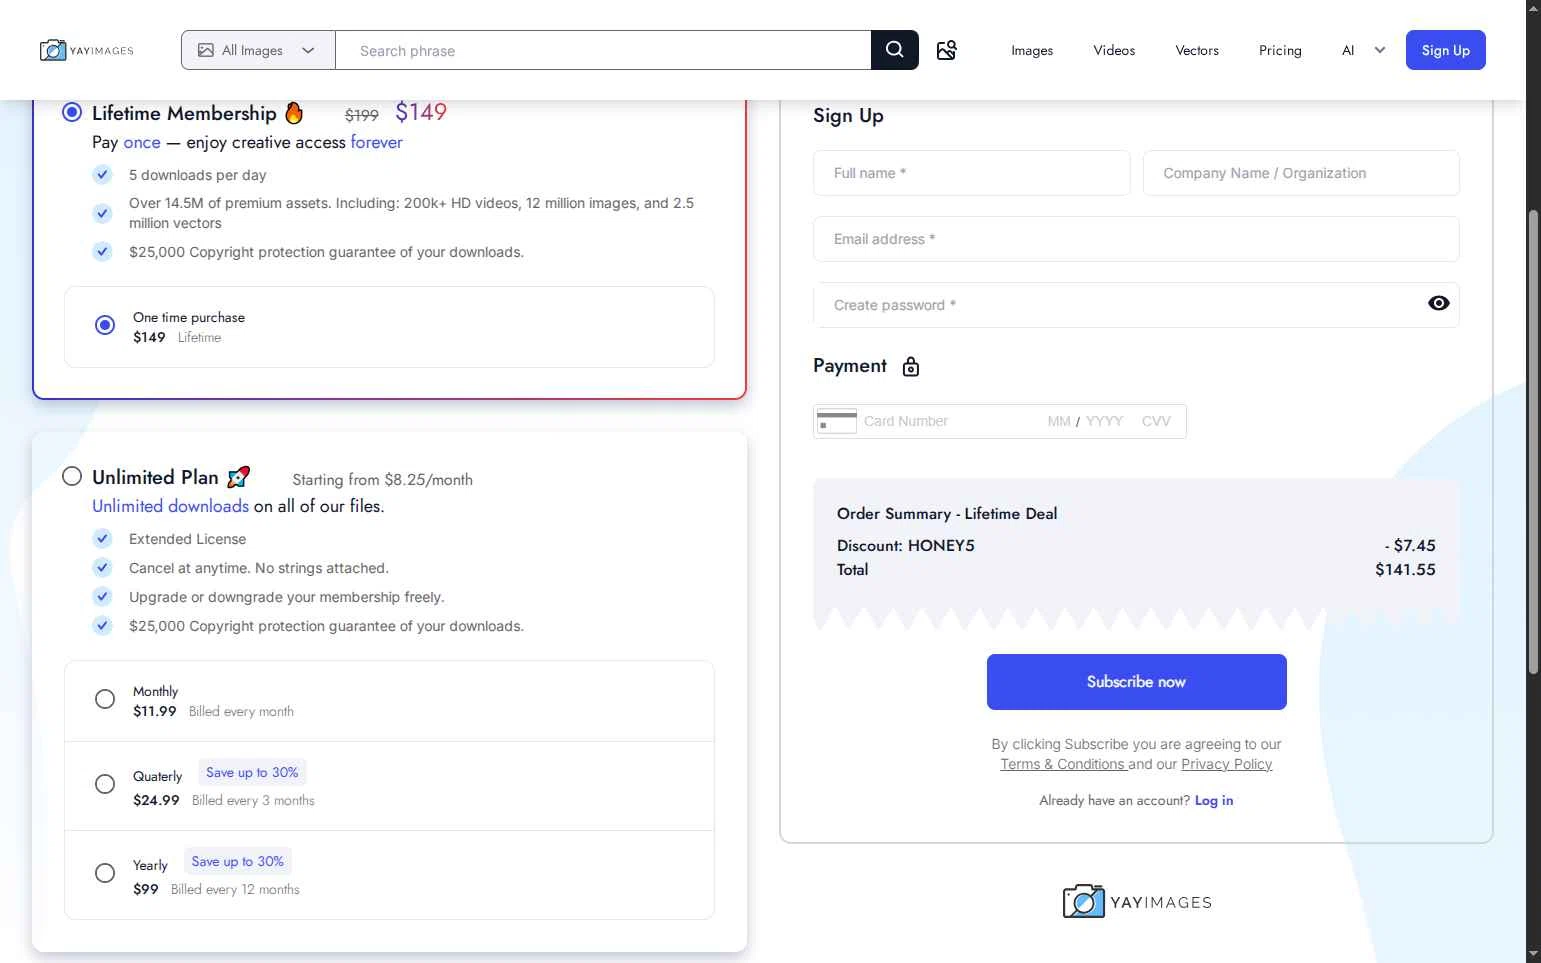Click the YayImages logo in header
This screenshot has height=963, width=1541.
(x=87, y=50)
